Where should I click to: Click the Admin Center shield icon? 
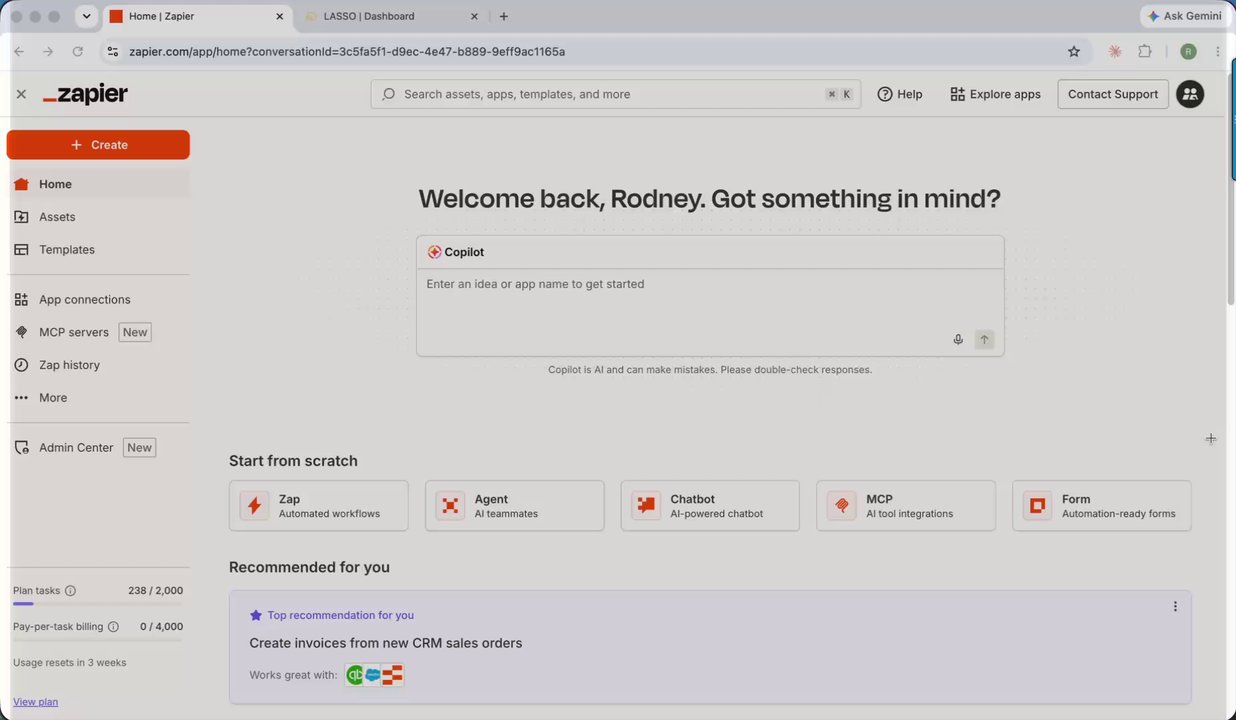21,448
